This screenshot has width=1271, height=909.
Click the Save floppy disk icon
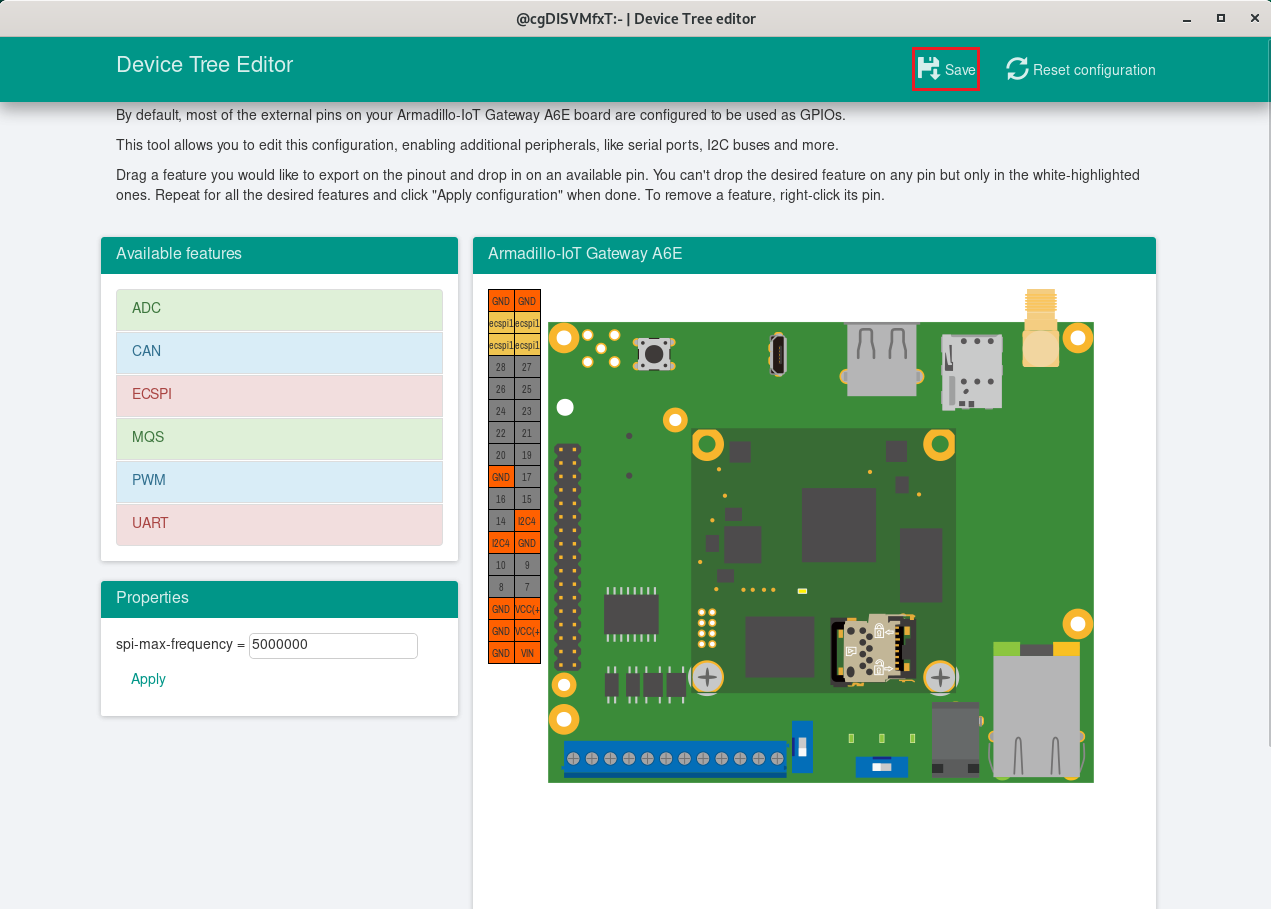tap(929, 69)
